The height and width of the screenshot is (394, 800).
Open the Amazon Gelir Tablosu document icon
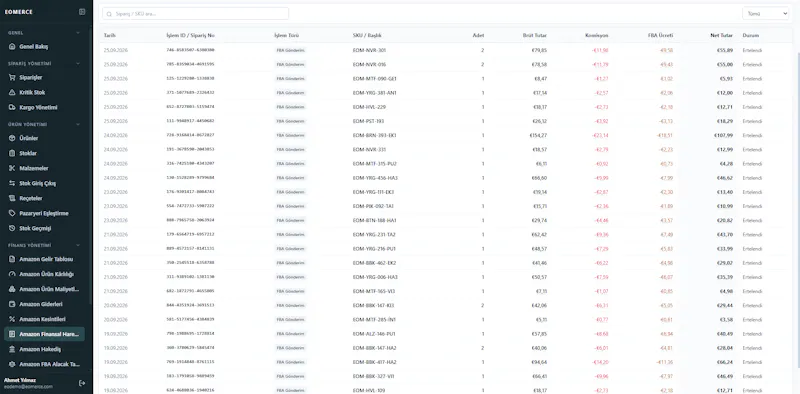tap(12, 259)
